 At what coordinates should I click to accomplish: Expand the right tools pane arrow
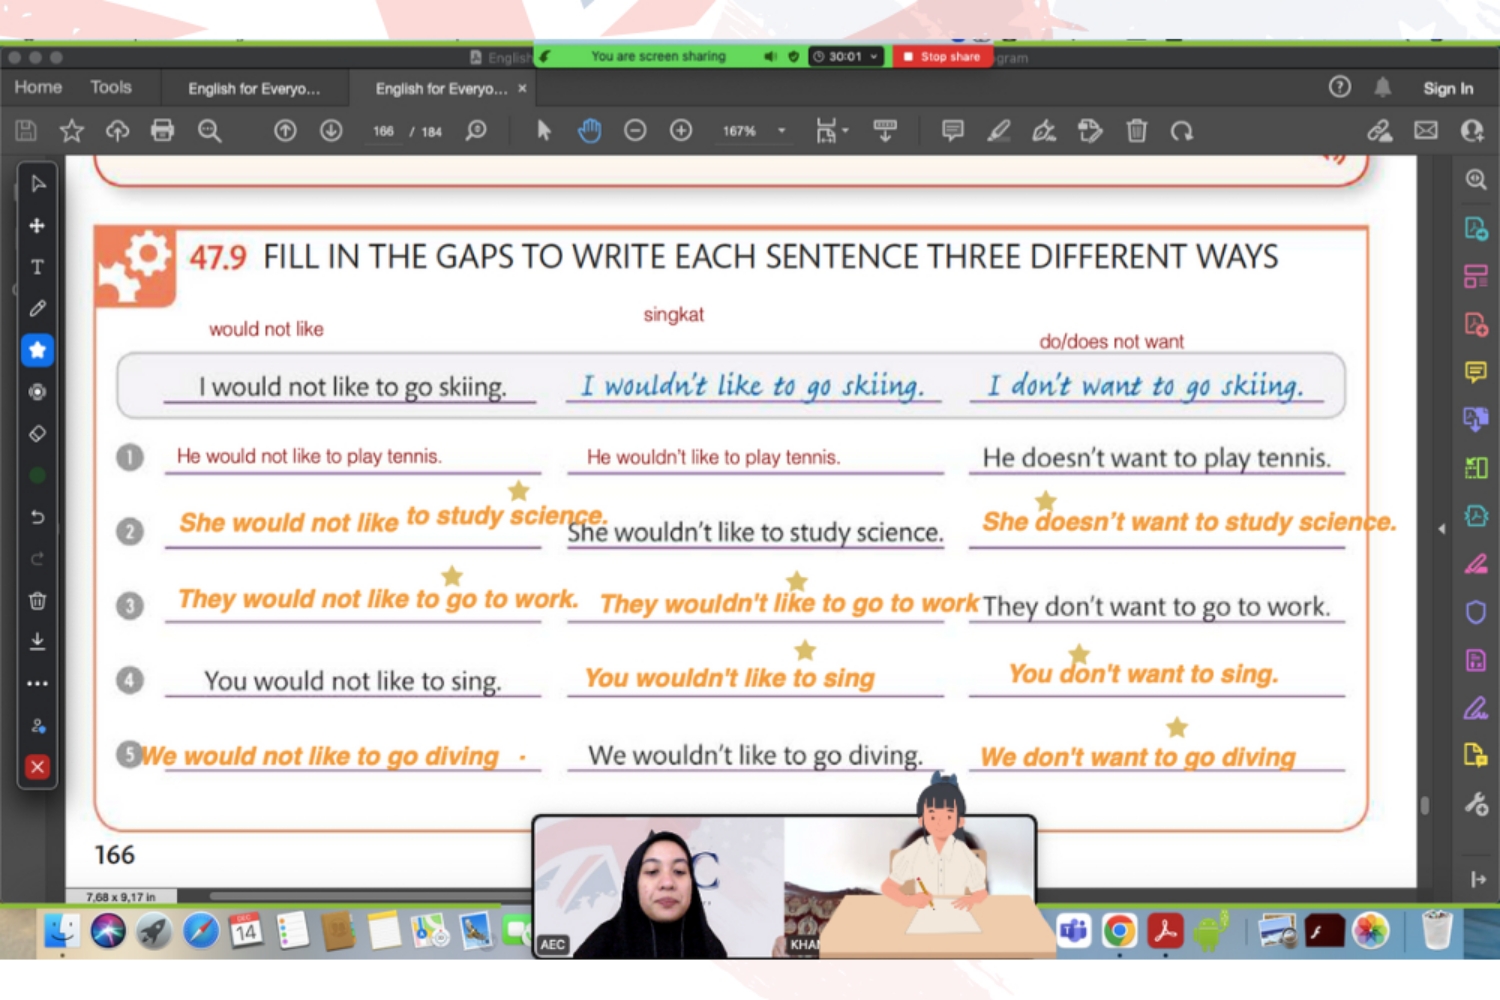click(1441, 528)
